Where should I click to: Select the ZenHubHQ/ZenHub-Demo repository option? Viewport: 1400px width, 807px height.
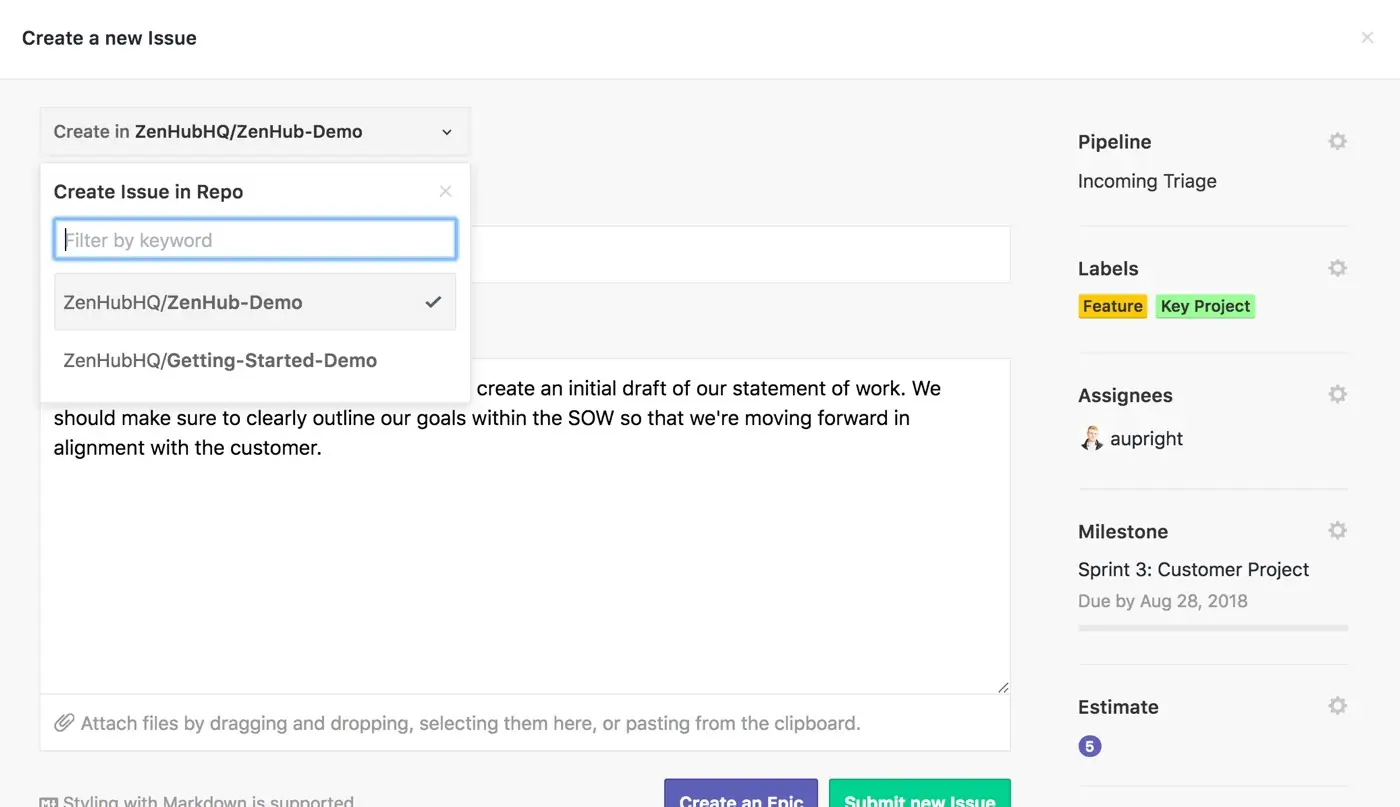point(255,302)
